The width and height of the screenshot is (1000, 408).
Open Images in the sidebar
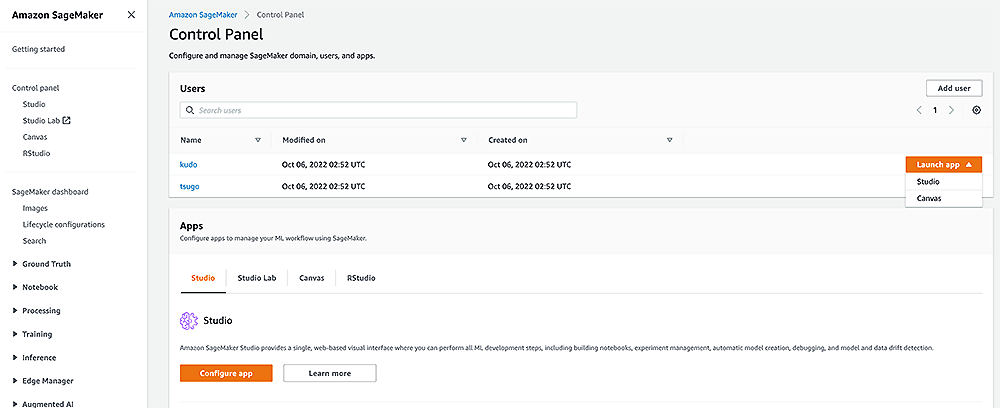pos(35,208)
